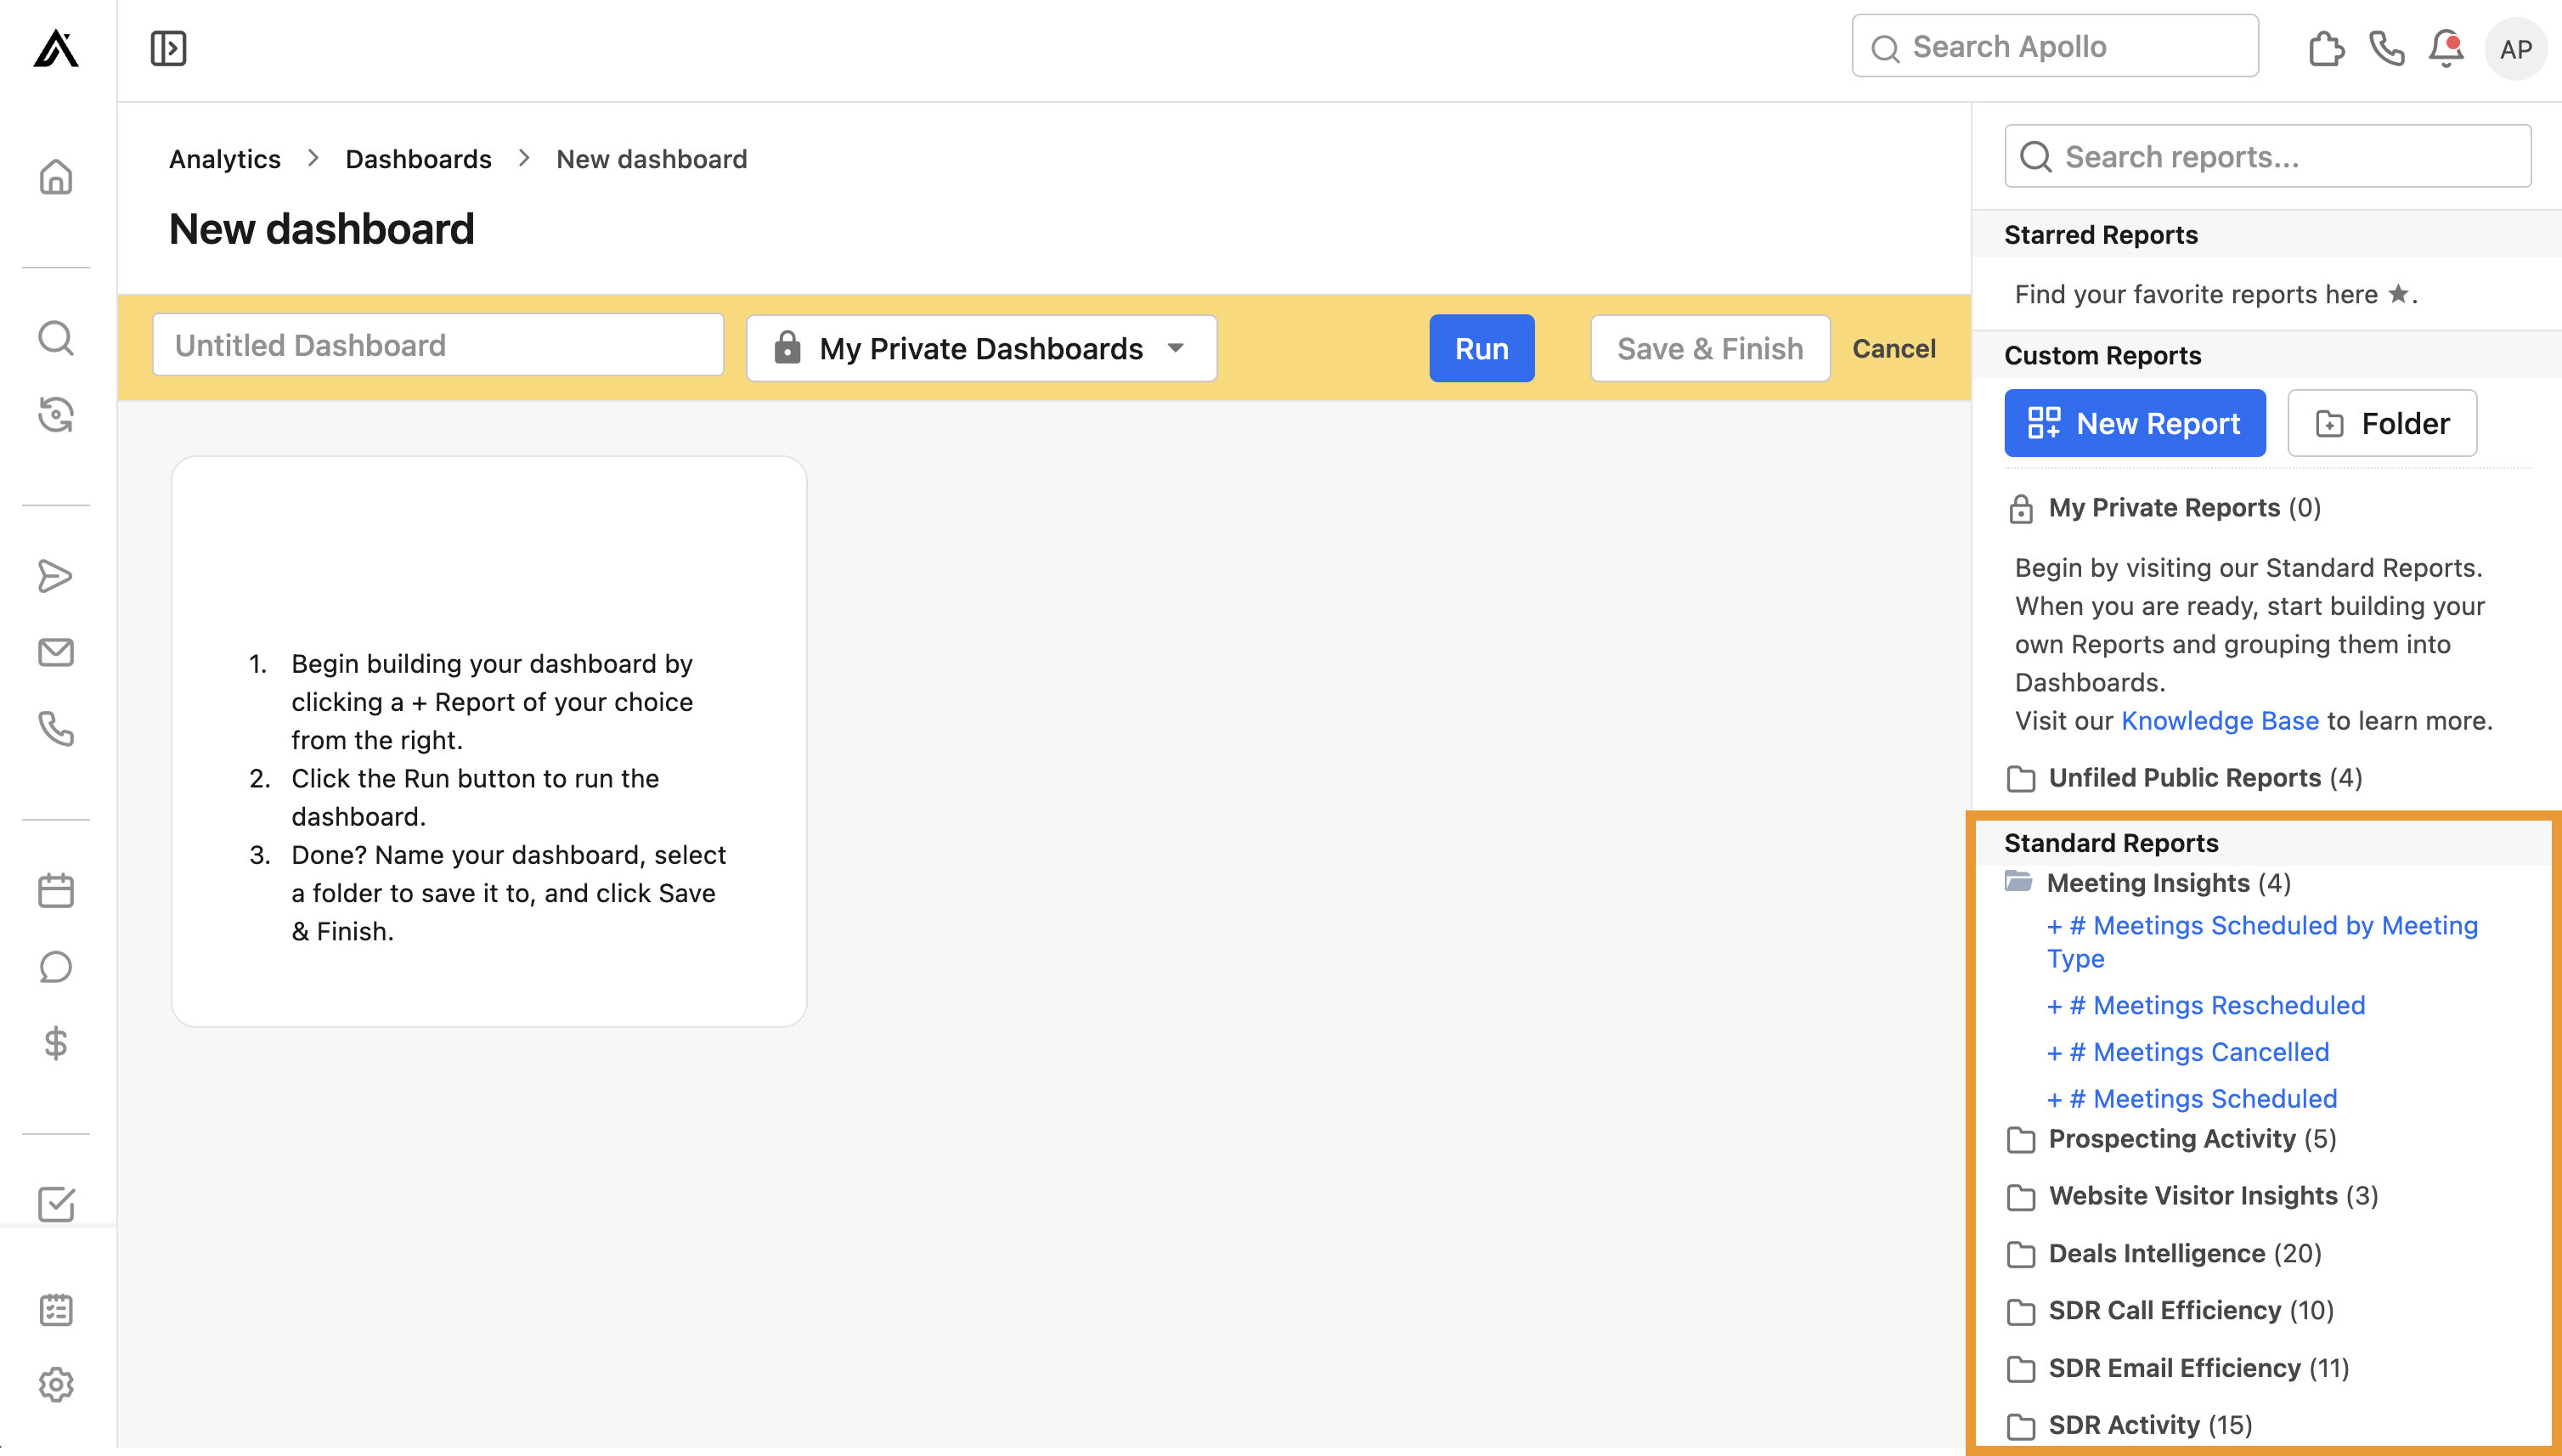
Task: Open the data enrichment refresh sidebar icon
Action: [56, 414]
